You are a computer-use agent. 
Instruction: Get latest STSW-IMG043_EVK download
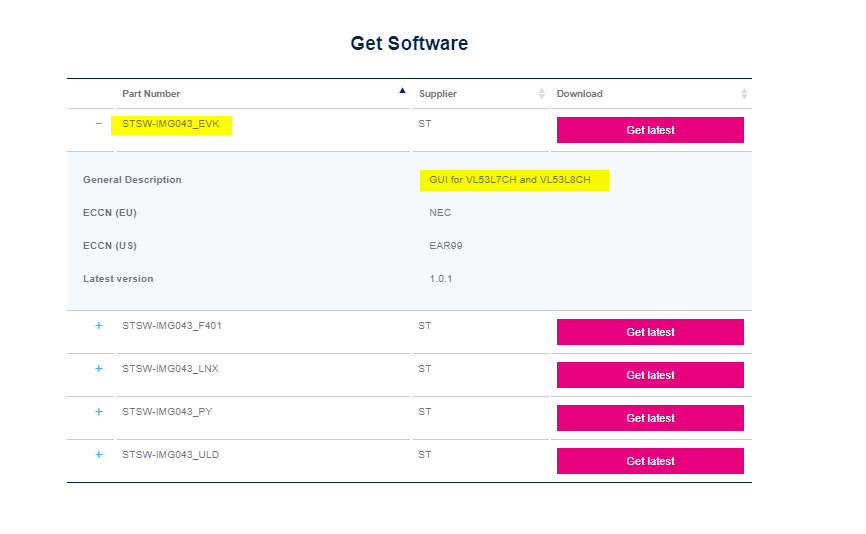point(650,130)
